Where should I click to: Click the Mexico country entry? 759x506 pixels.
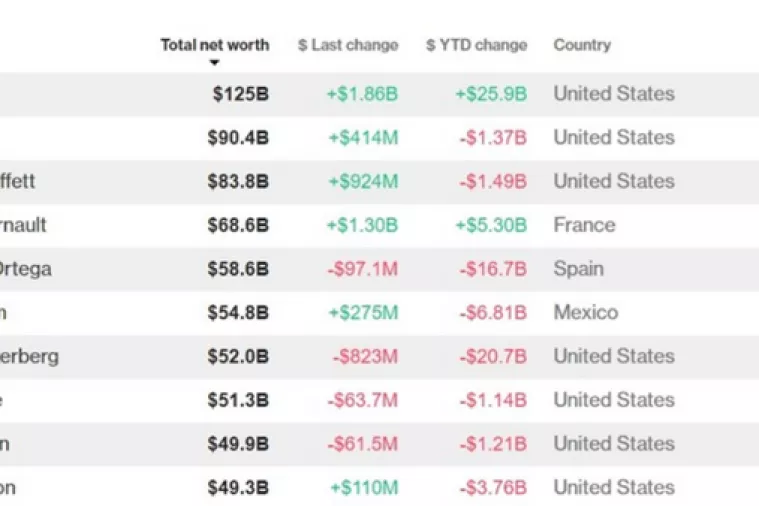[585, 313]
